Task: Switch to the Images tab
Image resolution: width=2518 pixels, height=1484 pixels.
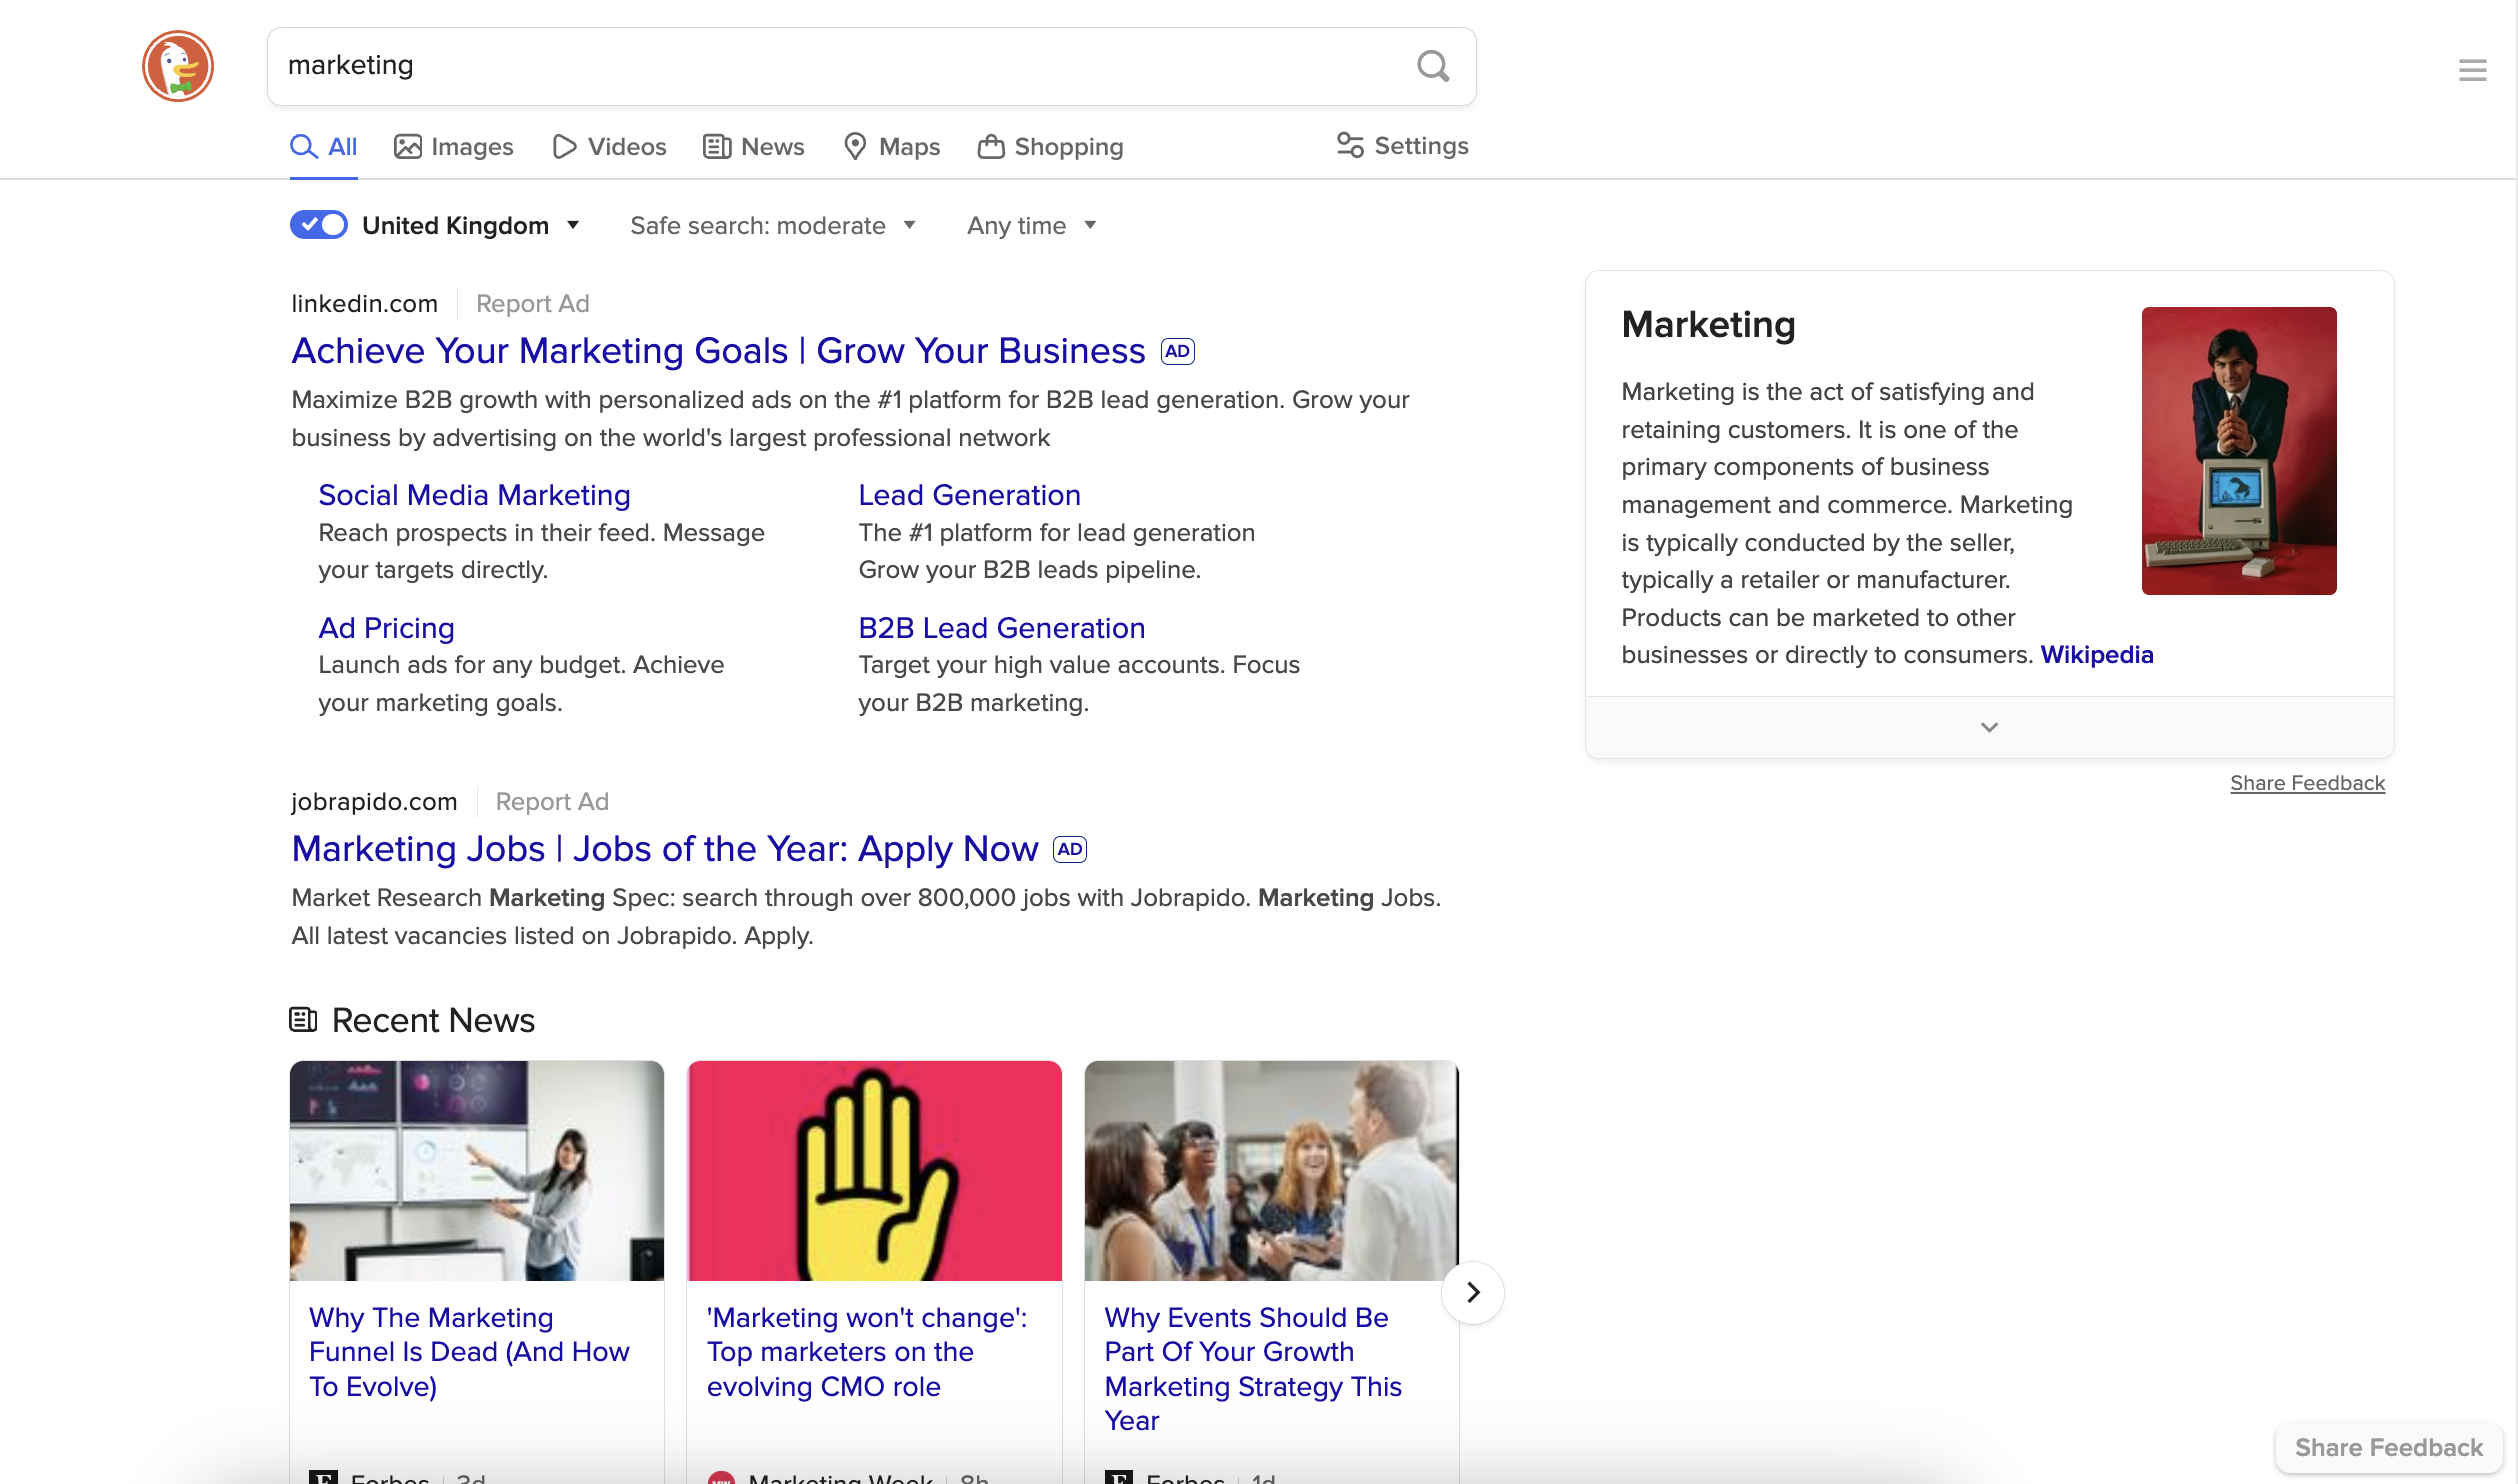Action: [x=453, y=147]
